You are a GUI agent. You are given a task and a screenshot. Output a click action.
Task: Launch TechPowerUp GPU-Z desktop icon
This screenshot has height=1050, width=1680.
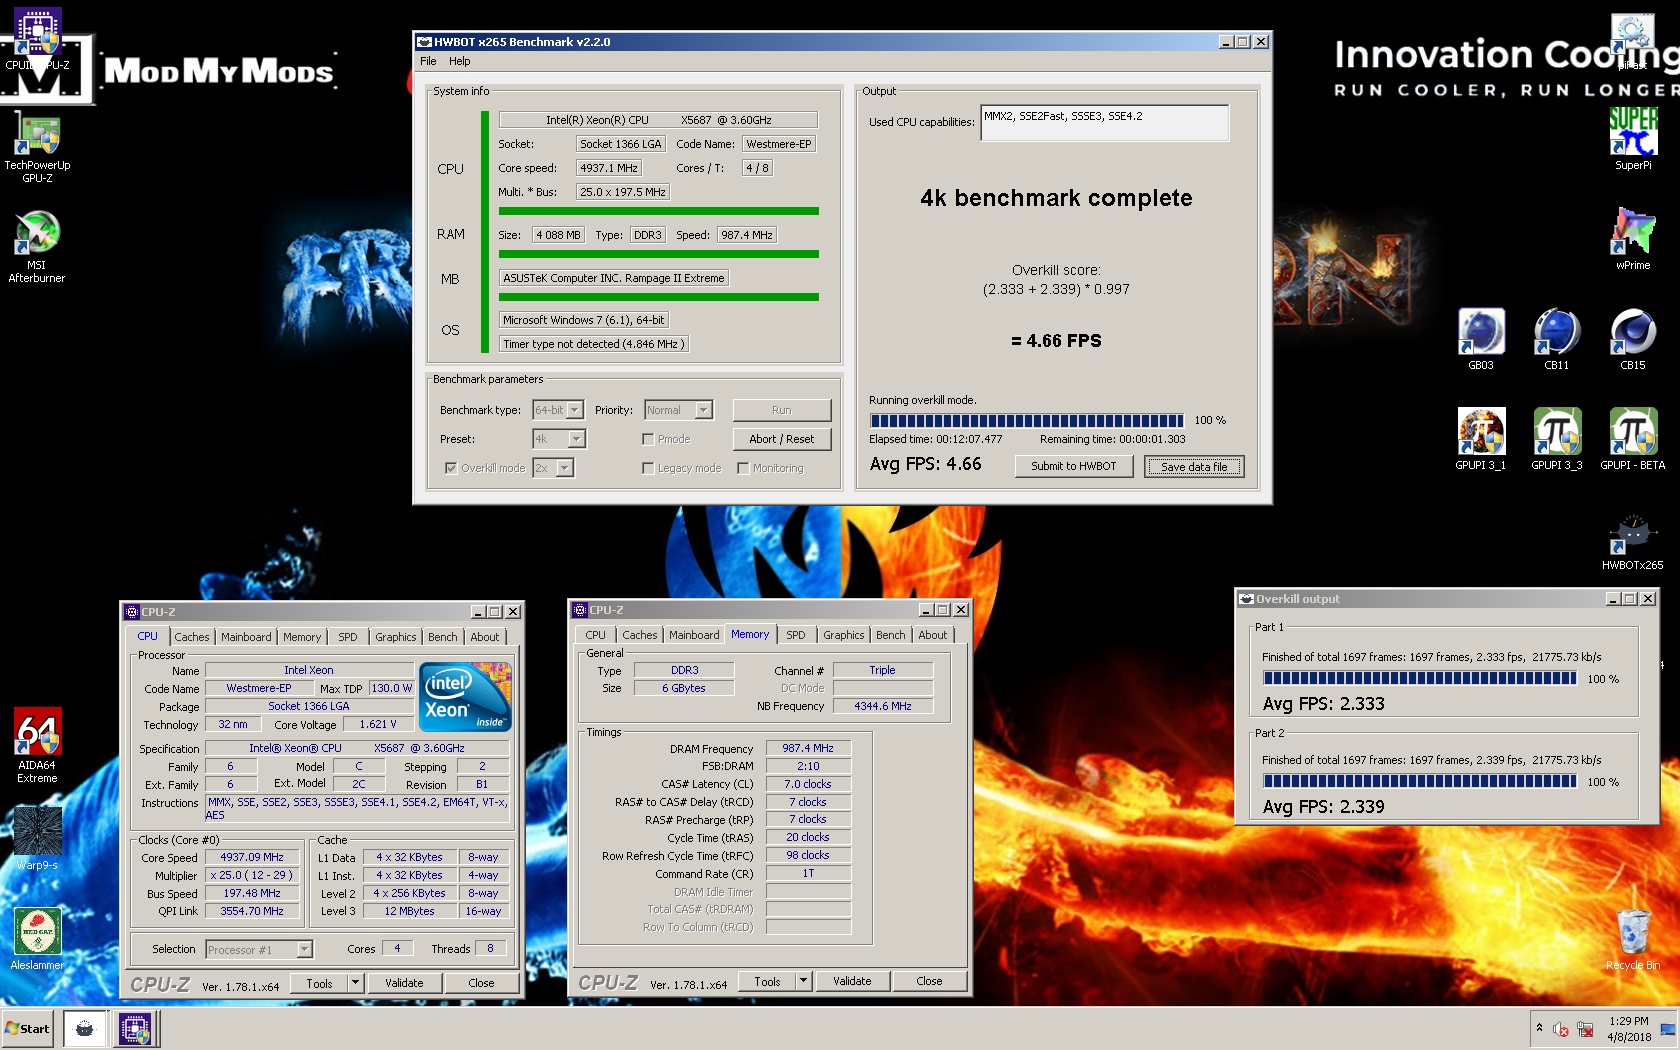[x=37, y=148]
